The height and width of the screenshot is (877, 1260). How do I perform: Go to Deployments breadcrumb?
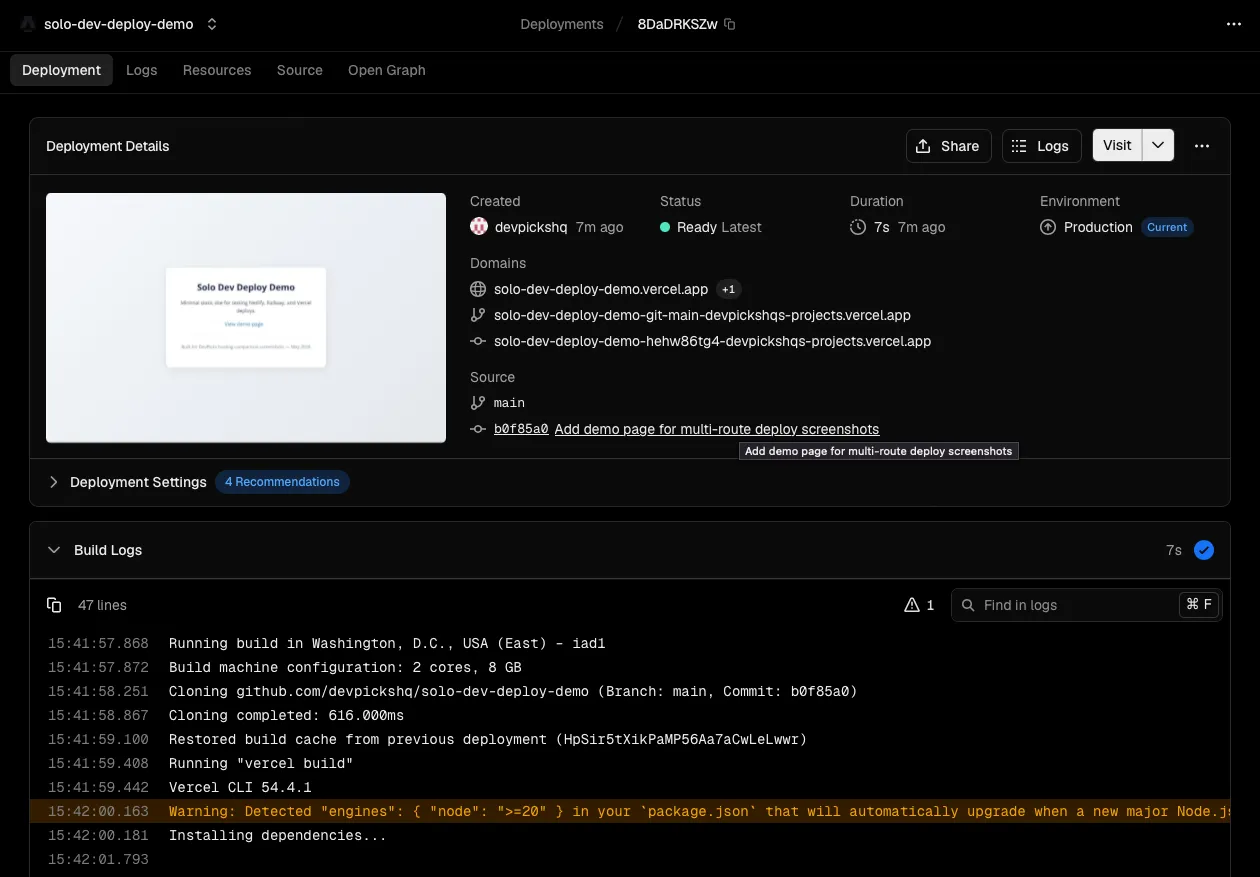562,24
